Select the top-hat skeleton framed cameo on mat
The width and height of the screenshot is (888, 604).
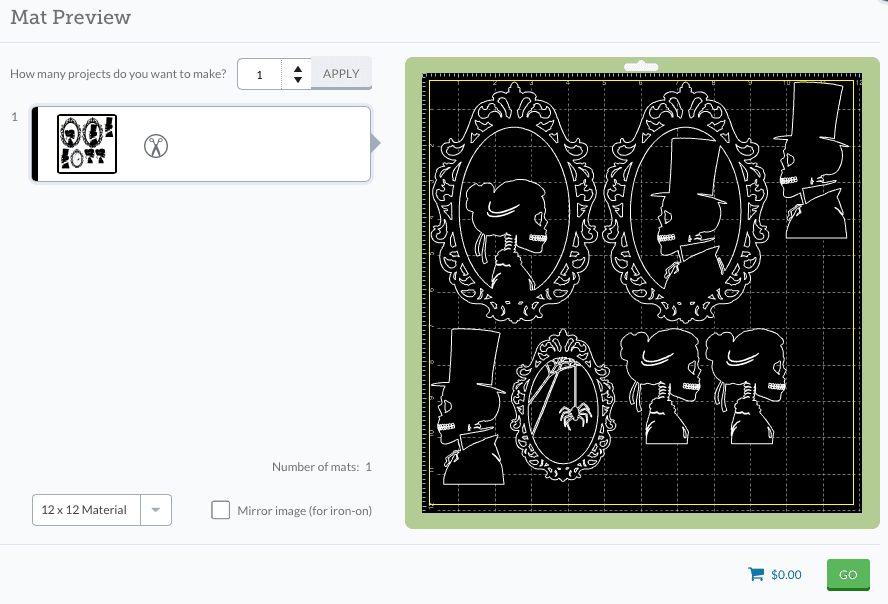(x=686, y=203)
